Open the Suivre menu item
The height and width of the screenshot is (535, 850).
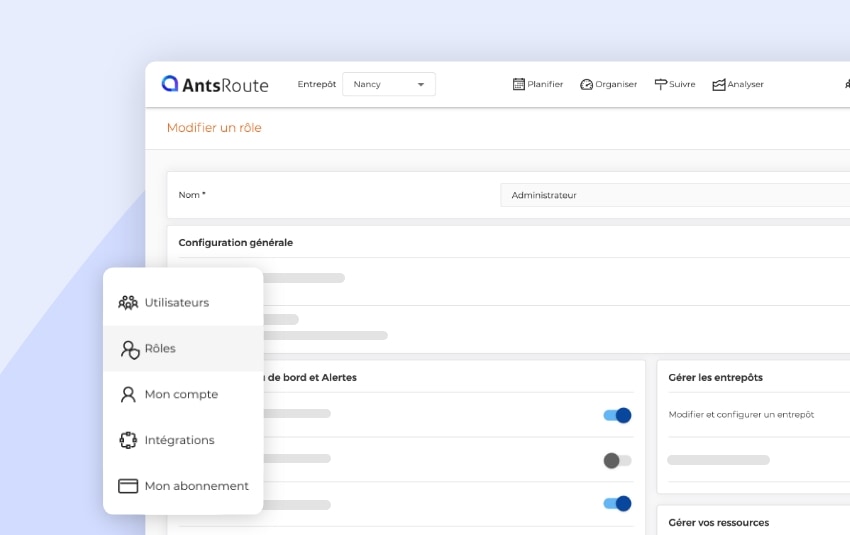(x=682, y=84)
